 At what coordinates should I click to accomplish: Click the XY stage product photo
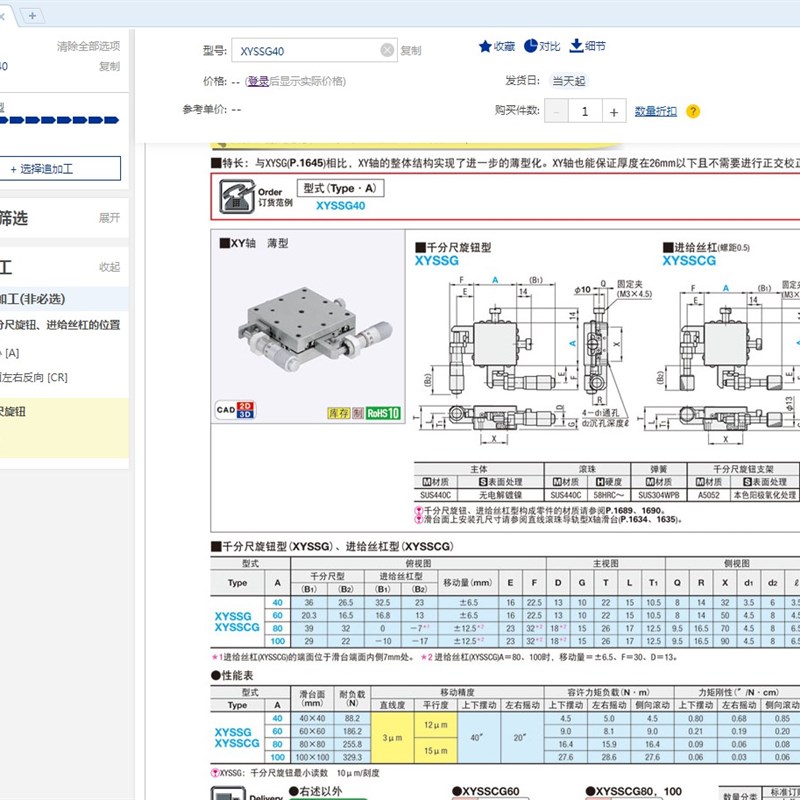tap(315, 330)
